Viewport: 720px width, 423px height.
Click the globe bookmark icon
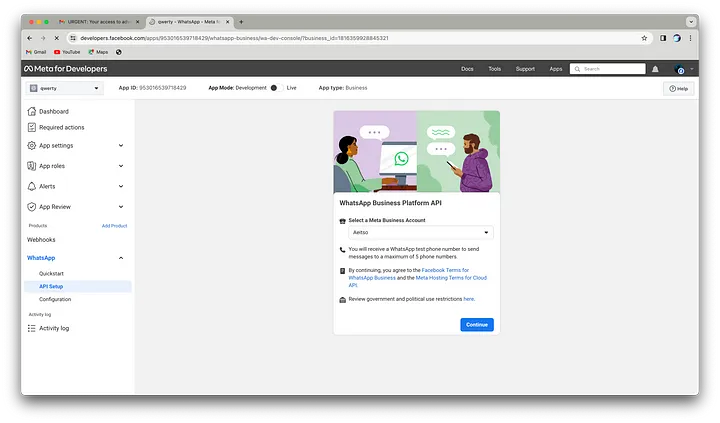click(x=118, y=52)
